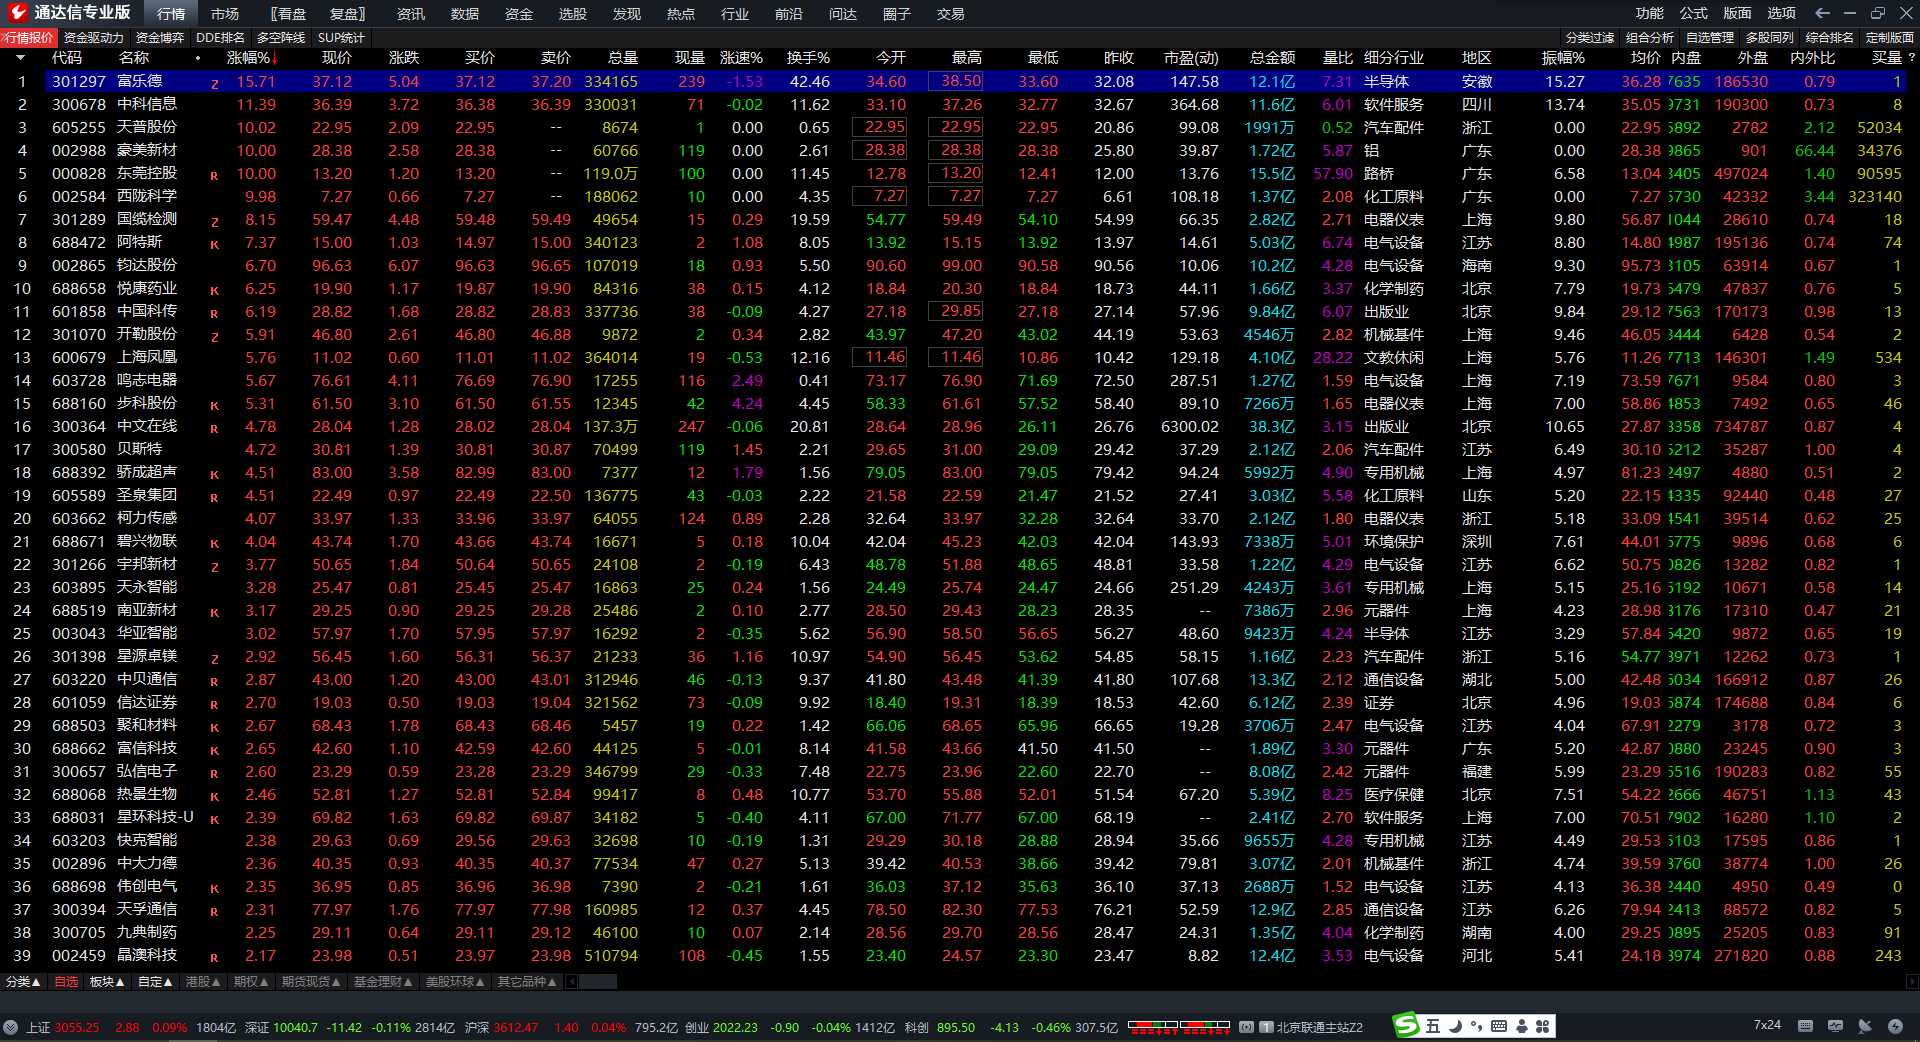Click the 定制版面 button
This screenshot has height=1042, width=1920.
(x=1890, y=38)
